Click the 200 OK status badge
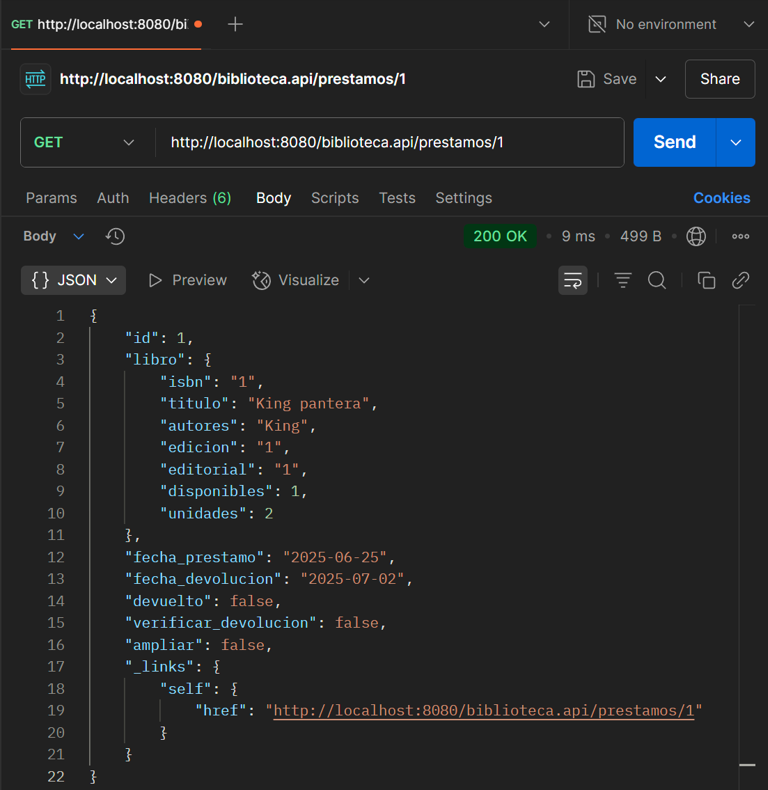Screen dimensions: 768x790 point(500,236)
